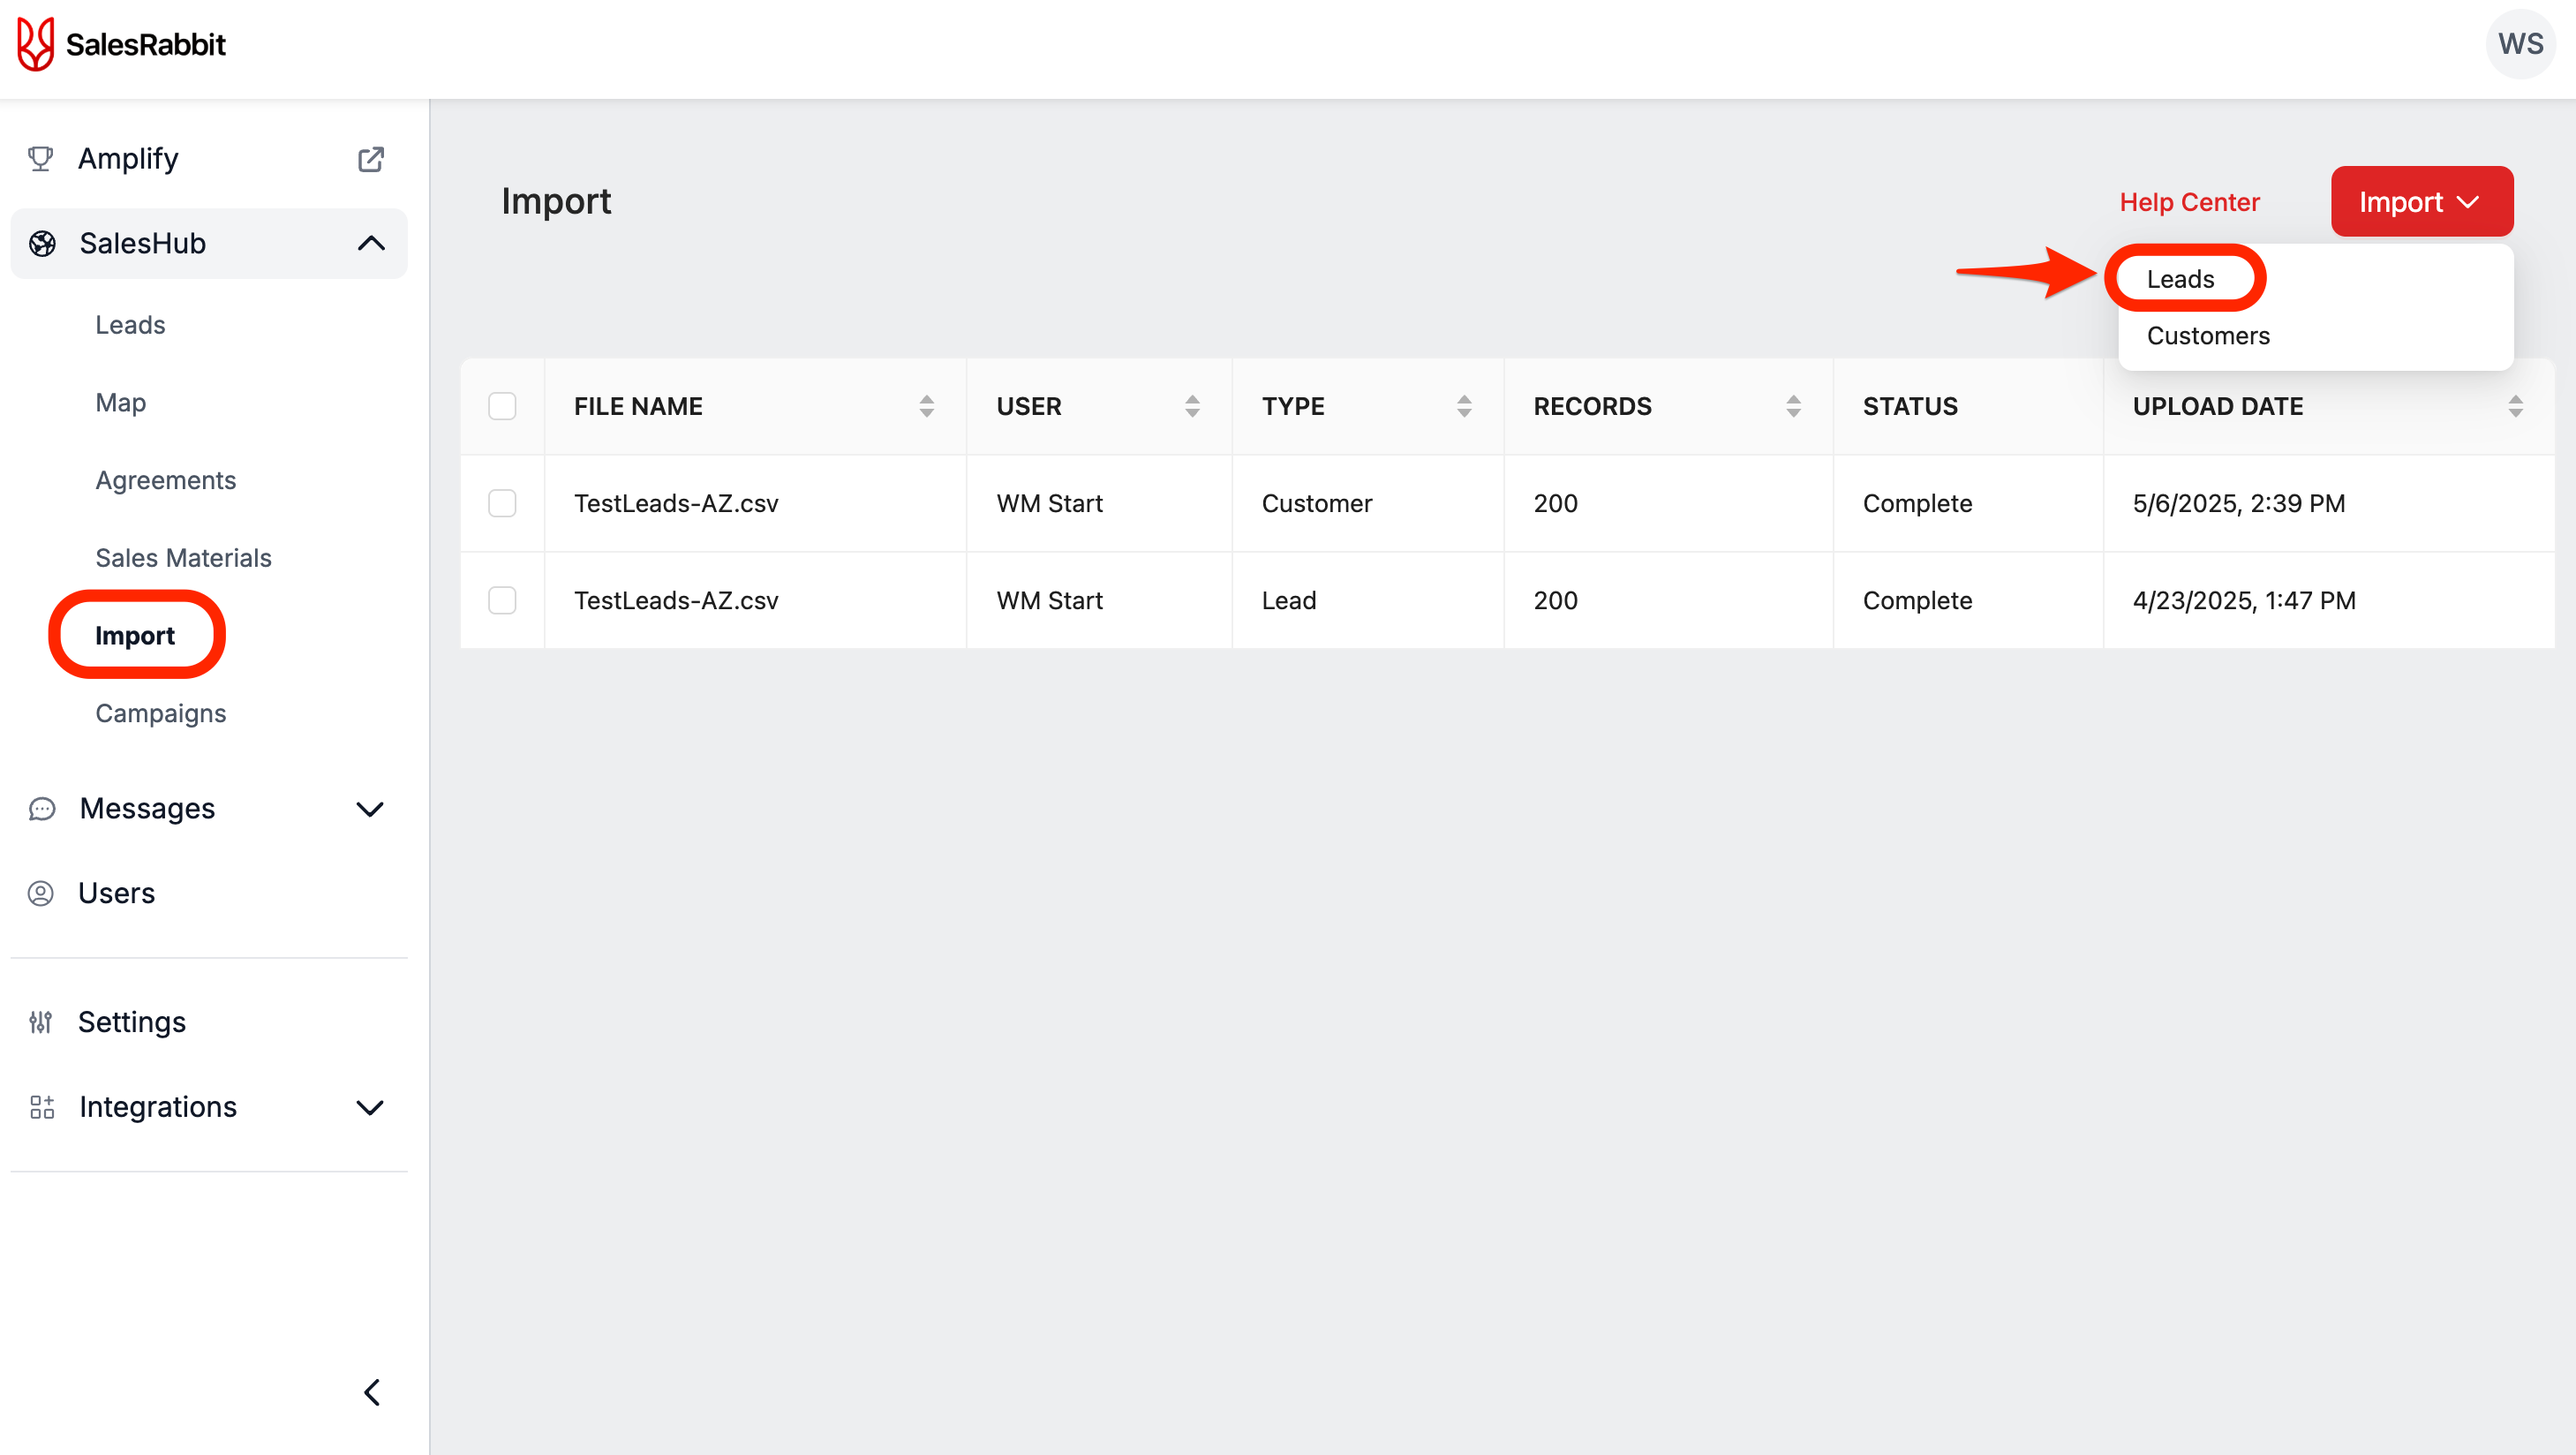Click the Integrations grid icon
Viewport: 2576px width, 1455px height.
point(42,1107)
